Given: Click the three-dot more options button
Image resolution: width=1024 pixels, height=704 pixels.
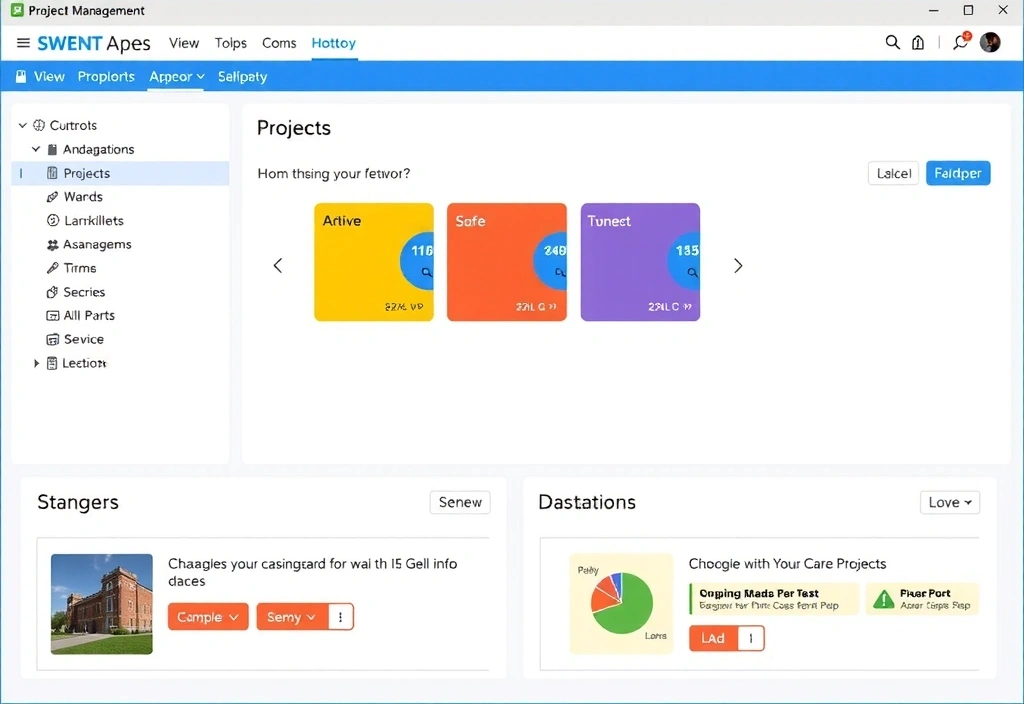Looking at the screenshot, I should point(341,617).
